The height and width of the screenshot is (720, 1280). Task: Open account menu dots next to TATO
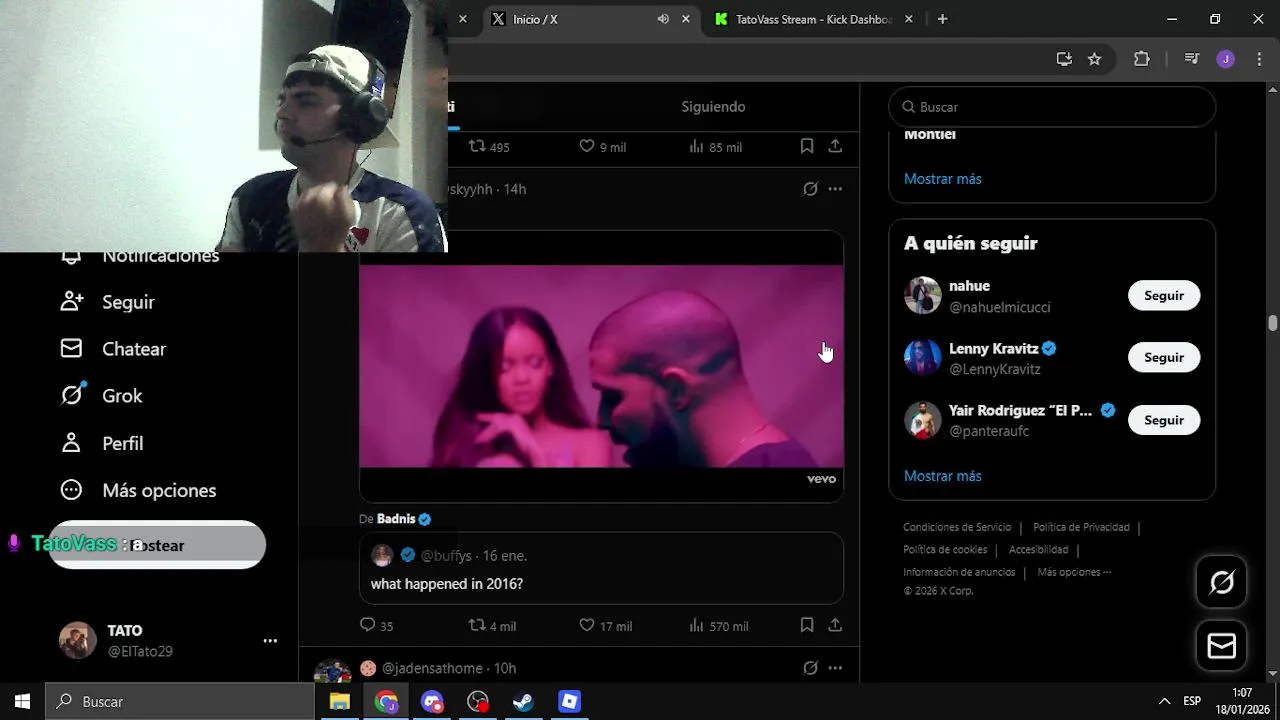pyautogui.click(x=270, y=641)
